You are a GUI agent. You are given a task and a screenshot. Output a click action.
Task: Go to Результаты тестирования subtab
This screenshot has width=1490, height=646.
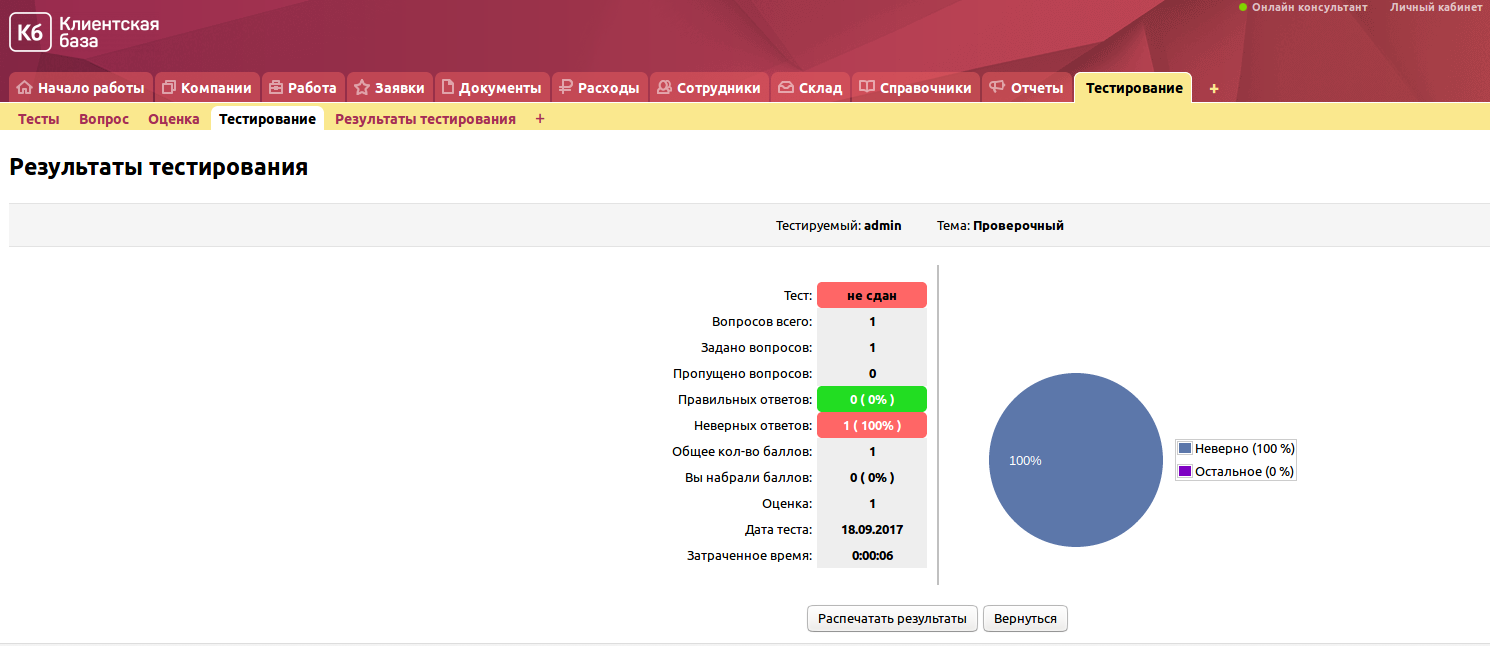click(425, 119)
